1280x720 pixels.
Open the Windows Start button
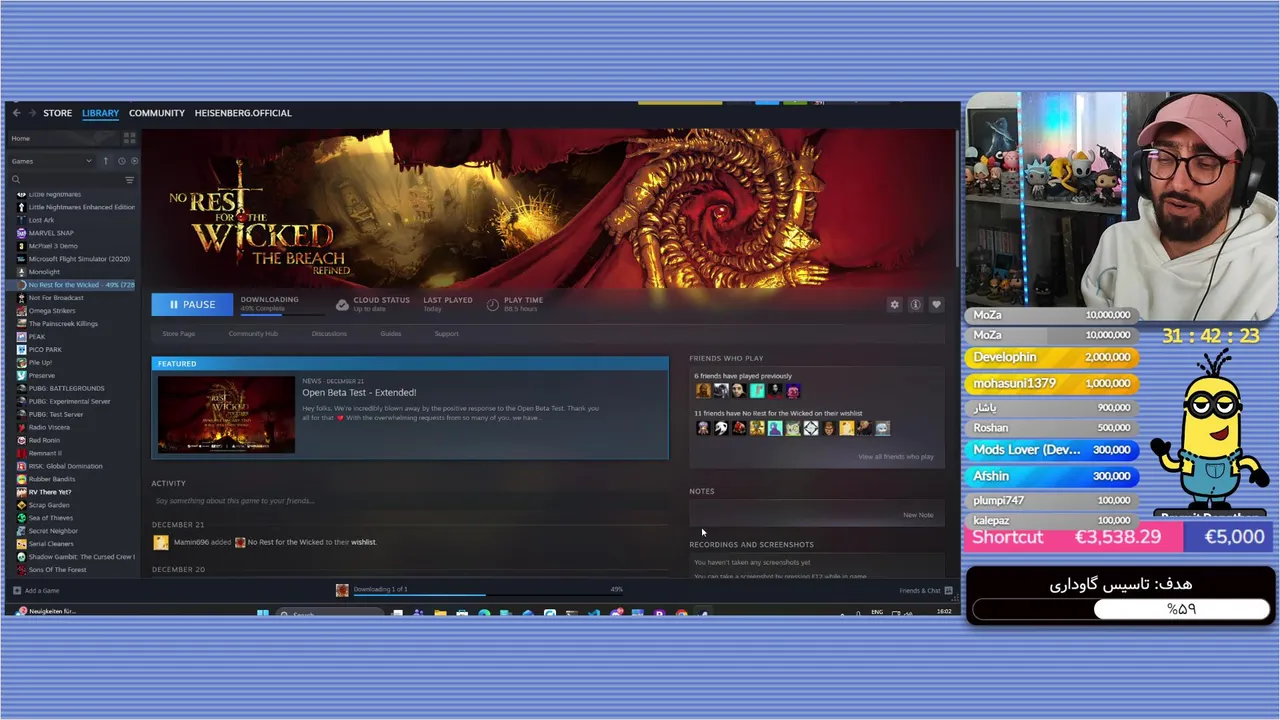tap(262, 613)
